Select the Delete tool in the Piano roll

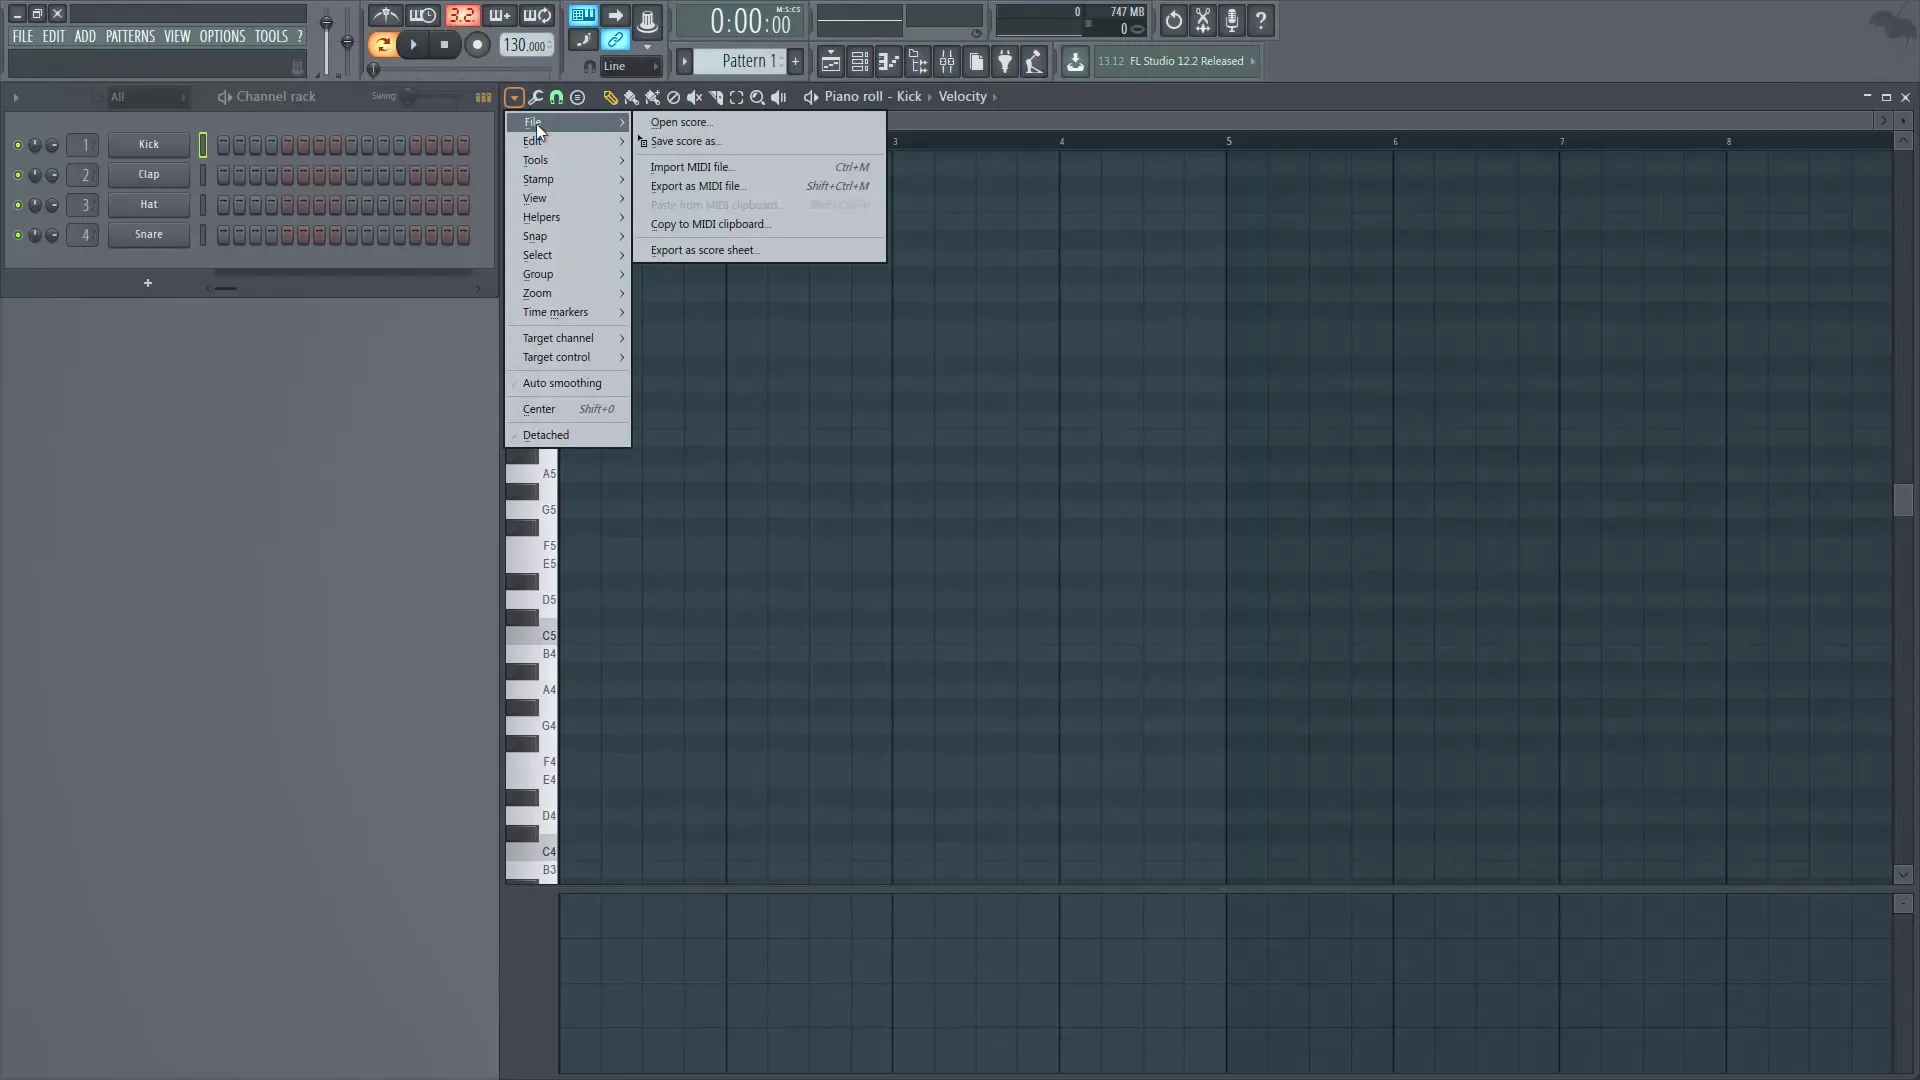(673, 97)
